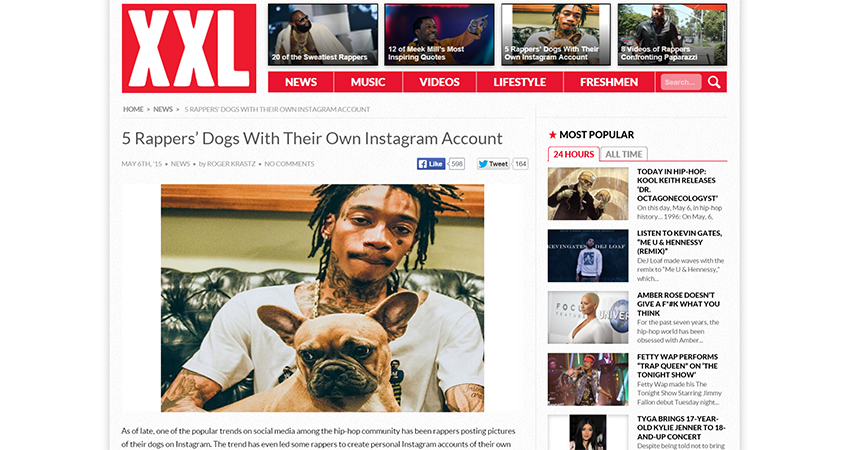Open 20 of the Sweatiest Rappers thumbnail
The width and height of the screenshot is (850, 450).
pyautogui.click(x=323, y=35)
